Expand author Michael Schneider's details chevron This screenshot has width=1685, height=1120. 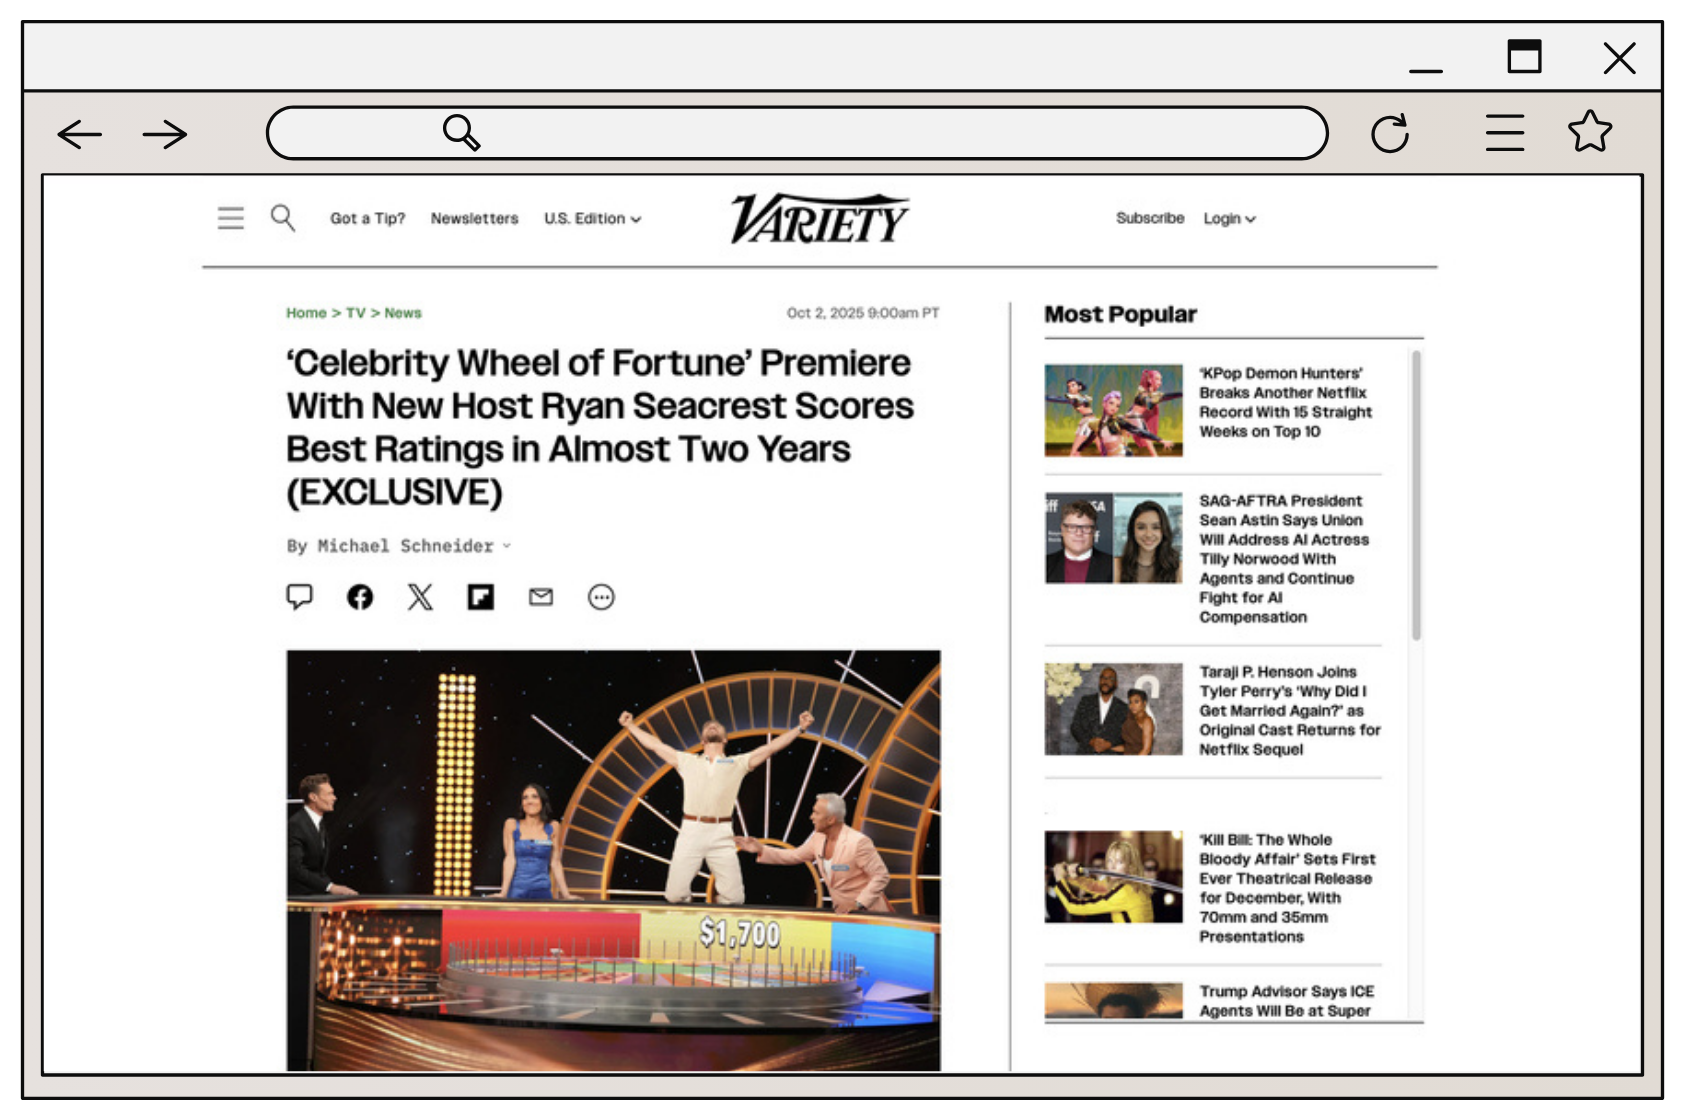(506, 547)
